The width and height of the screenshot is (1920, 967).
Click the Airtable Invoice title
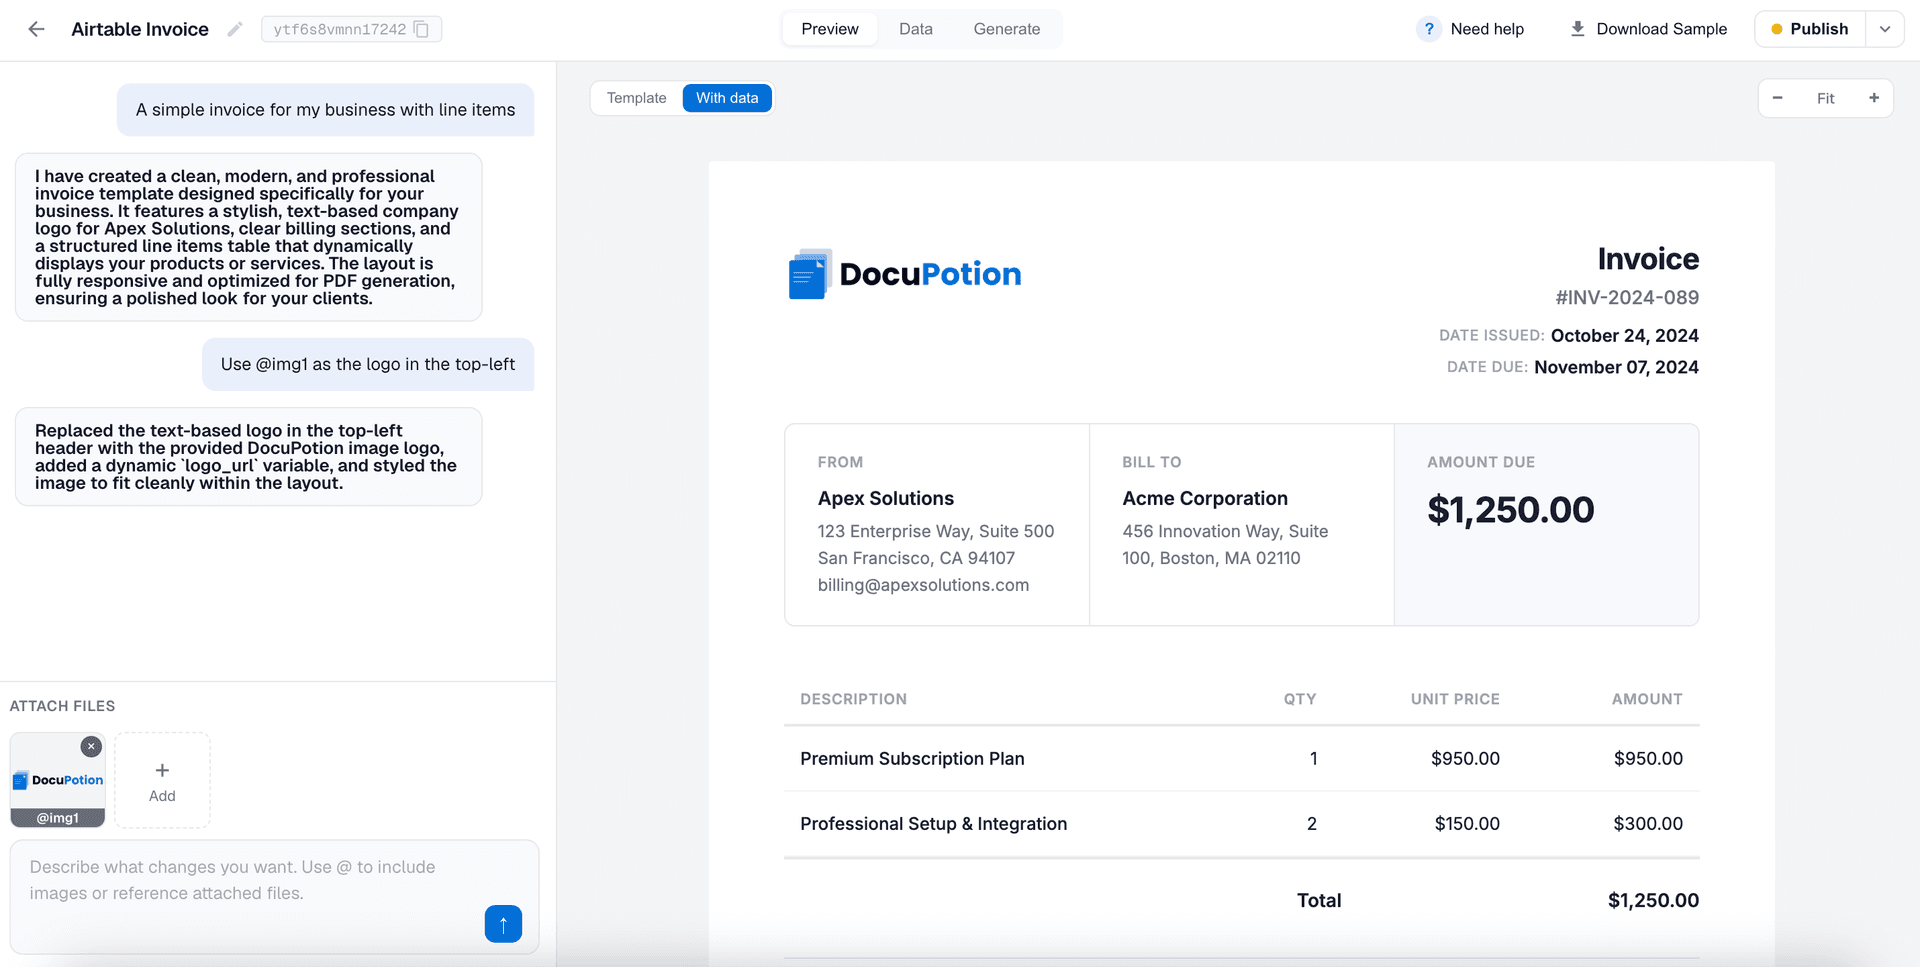(140, 29)
